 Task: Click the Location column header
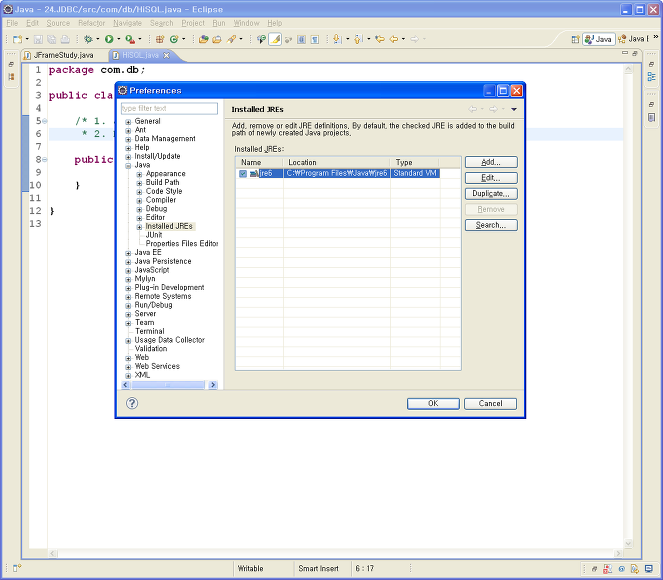337,162
